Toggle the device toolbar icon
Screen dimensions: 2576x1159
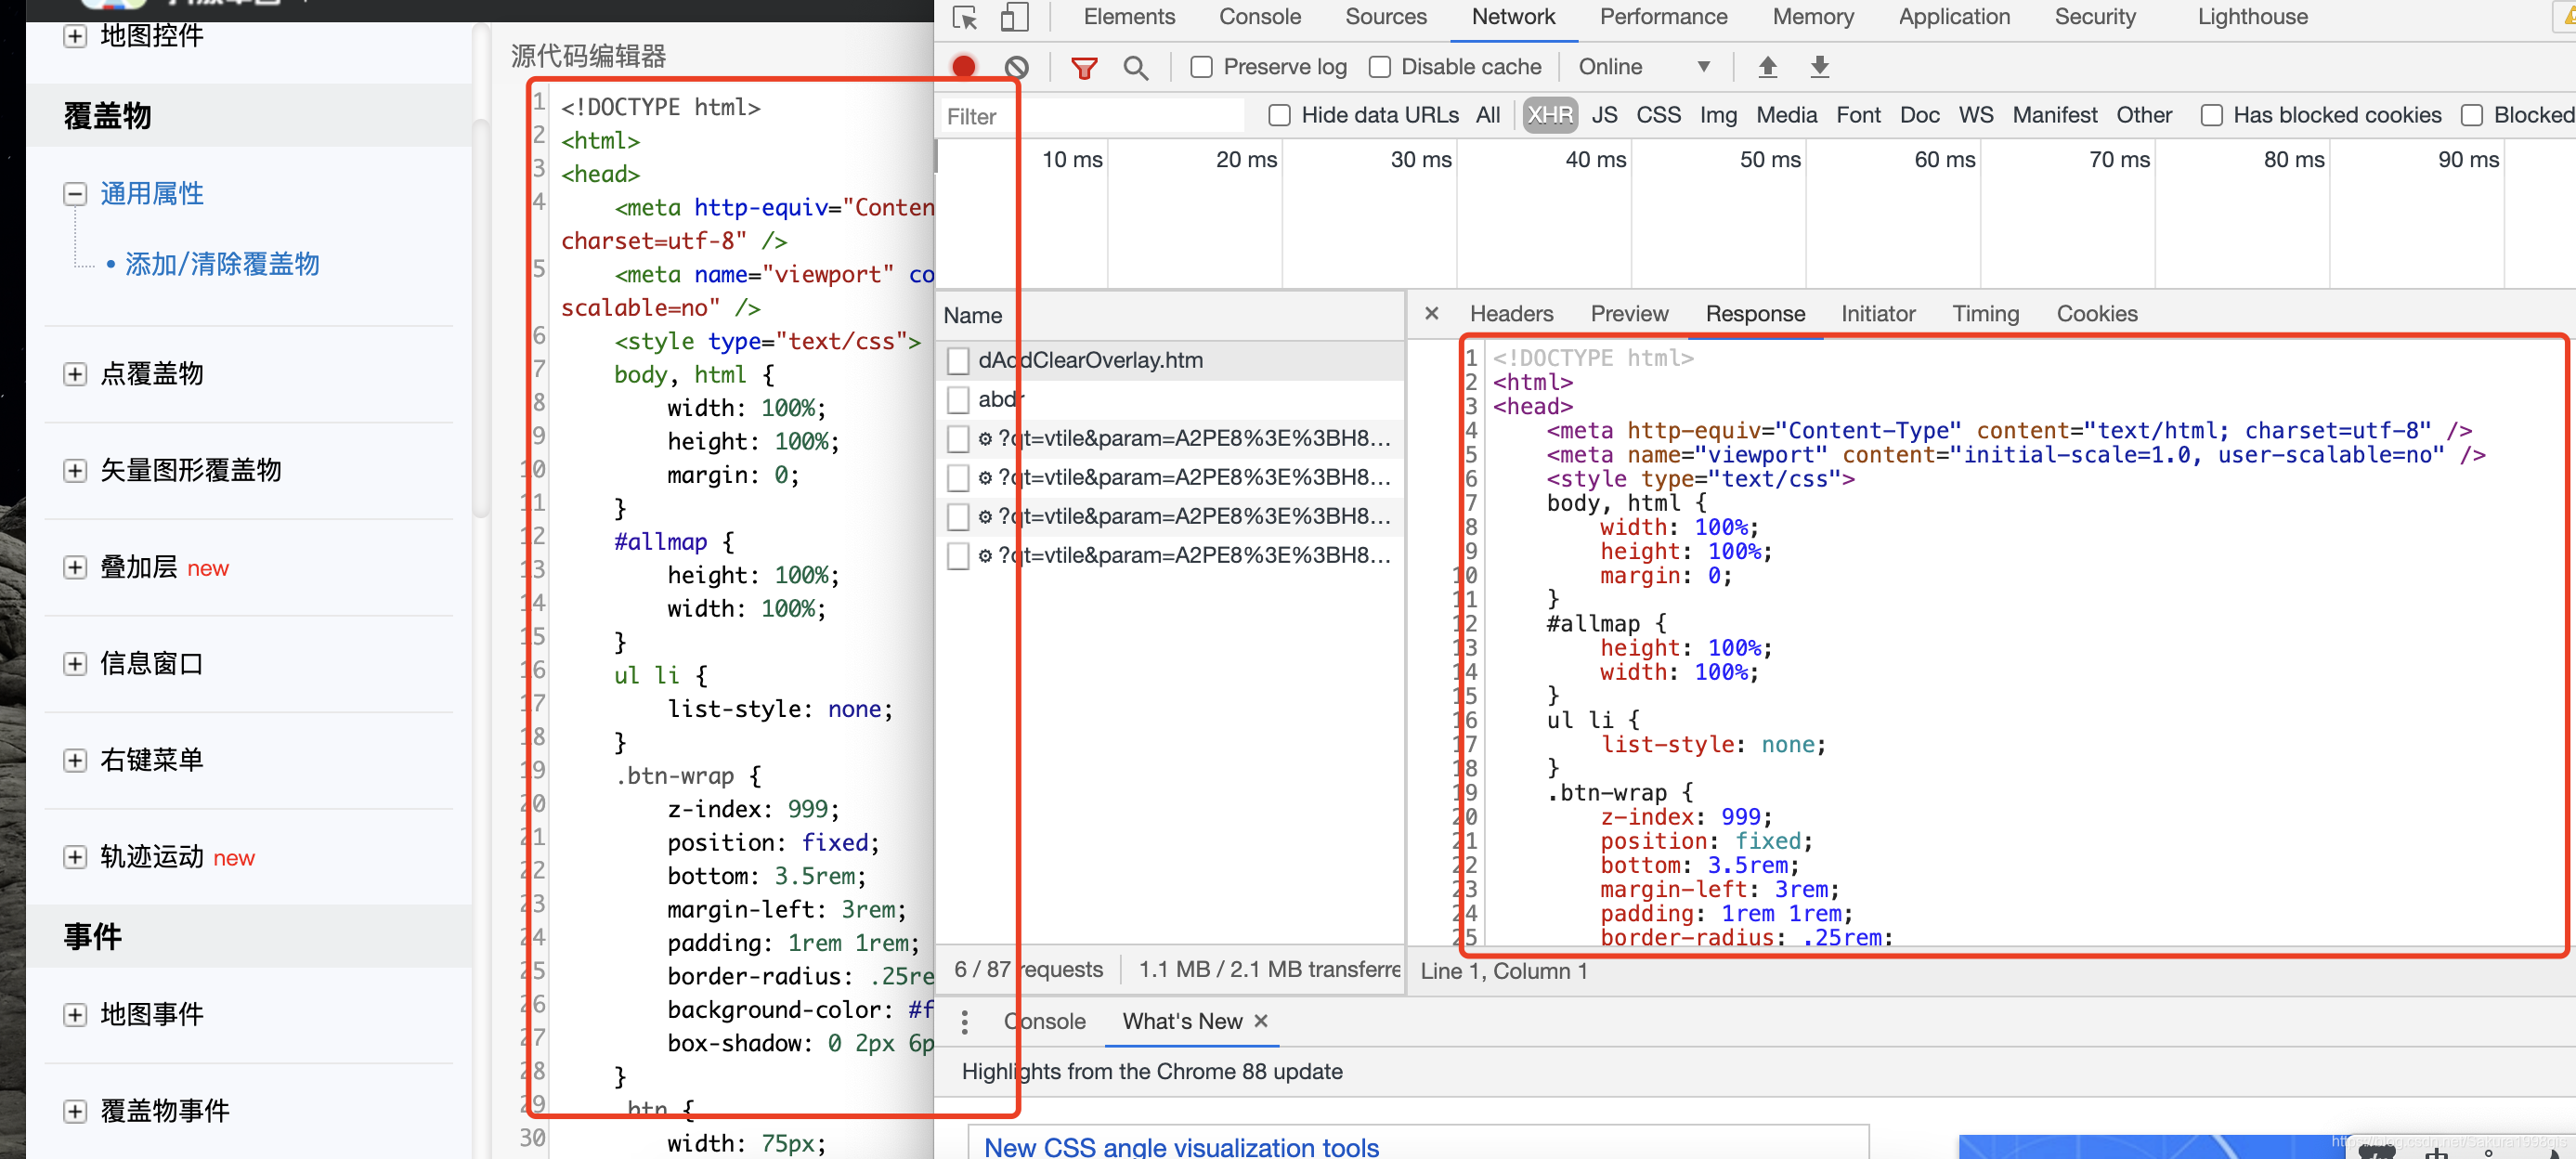(1014, 17)
